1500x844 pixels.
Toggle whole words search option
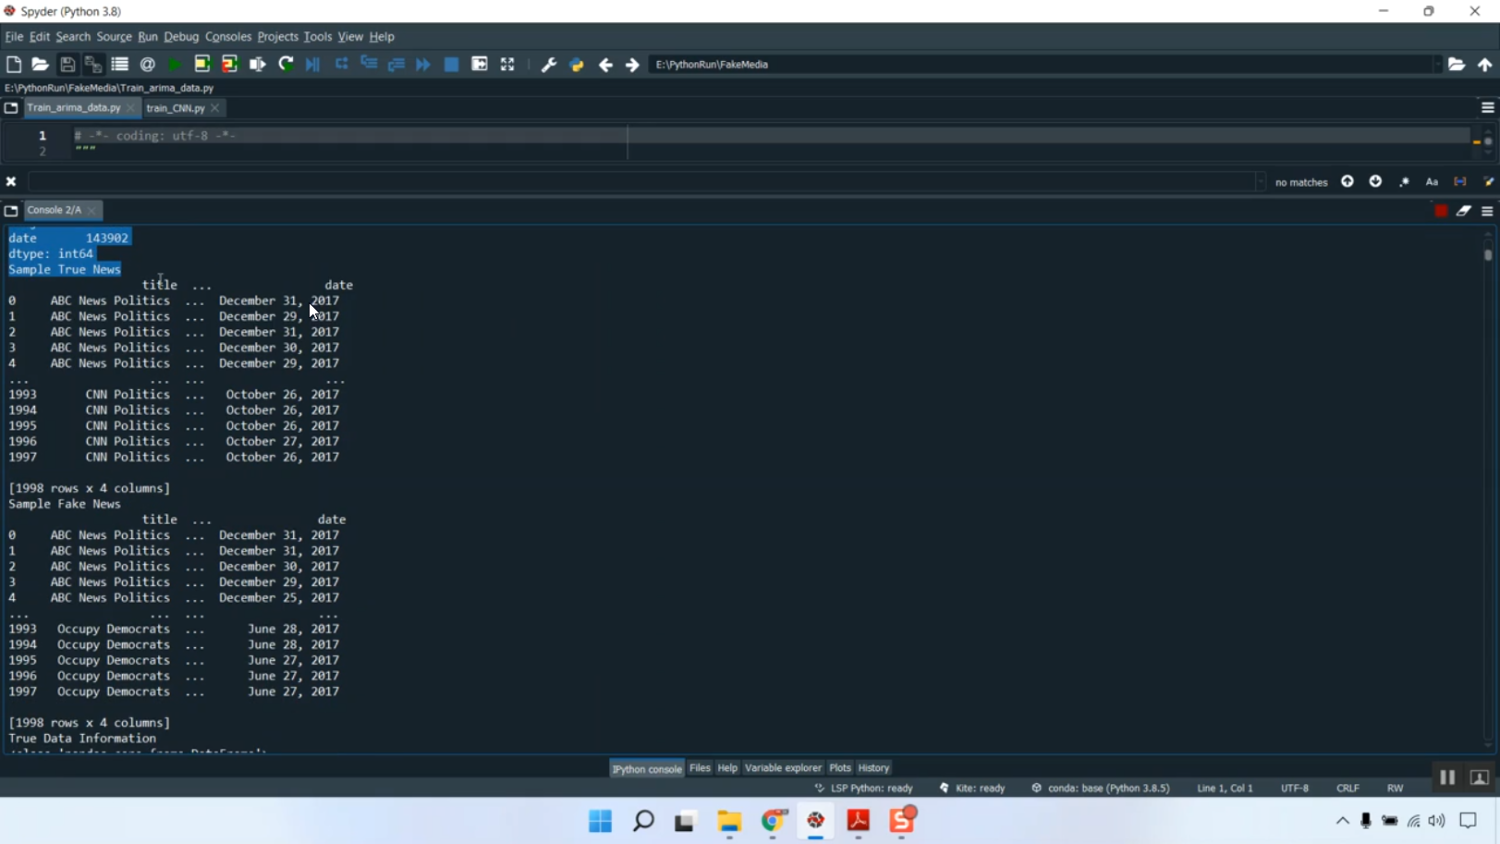click(1460, 182)
